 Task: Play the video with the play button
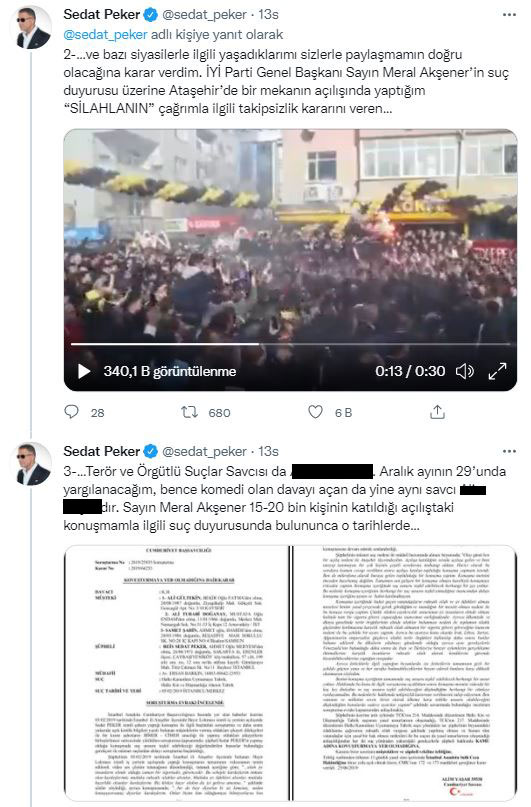pyautogui.click(x=84, y=371)
